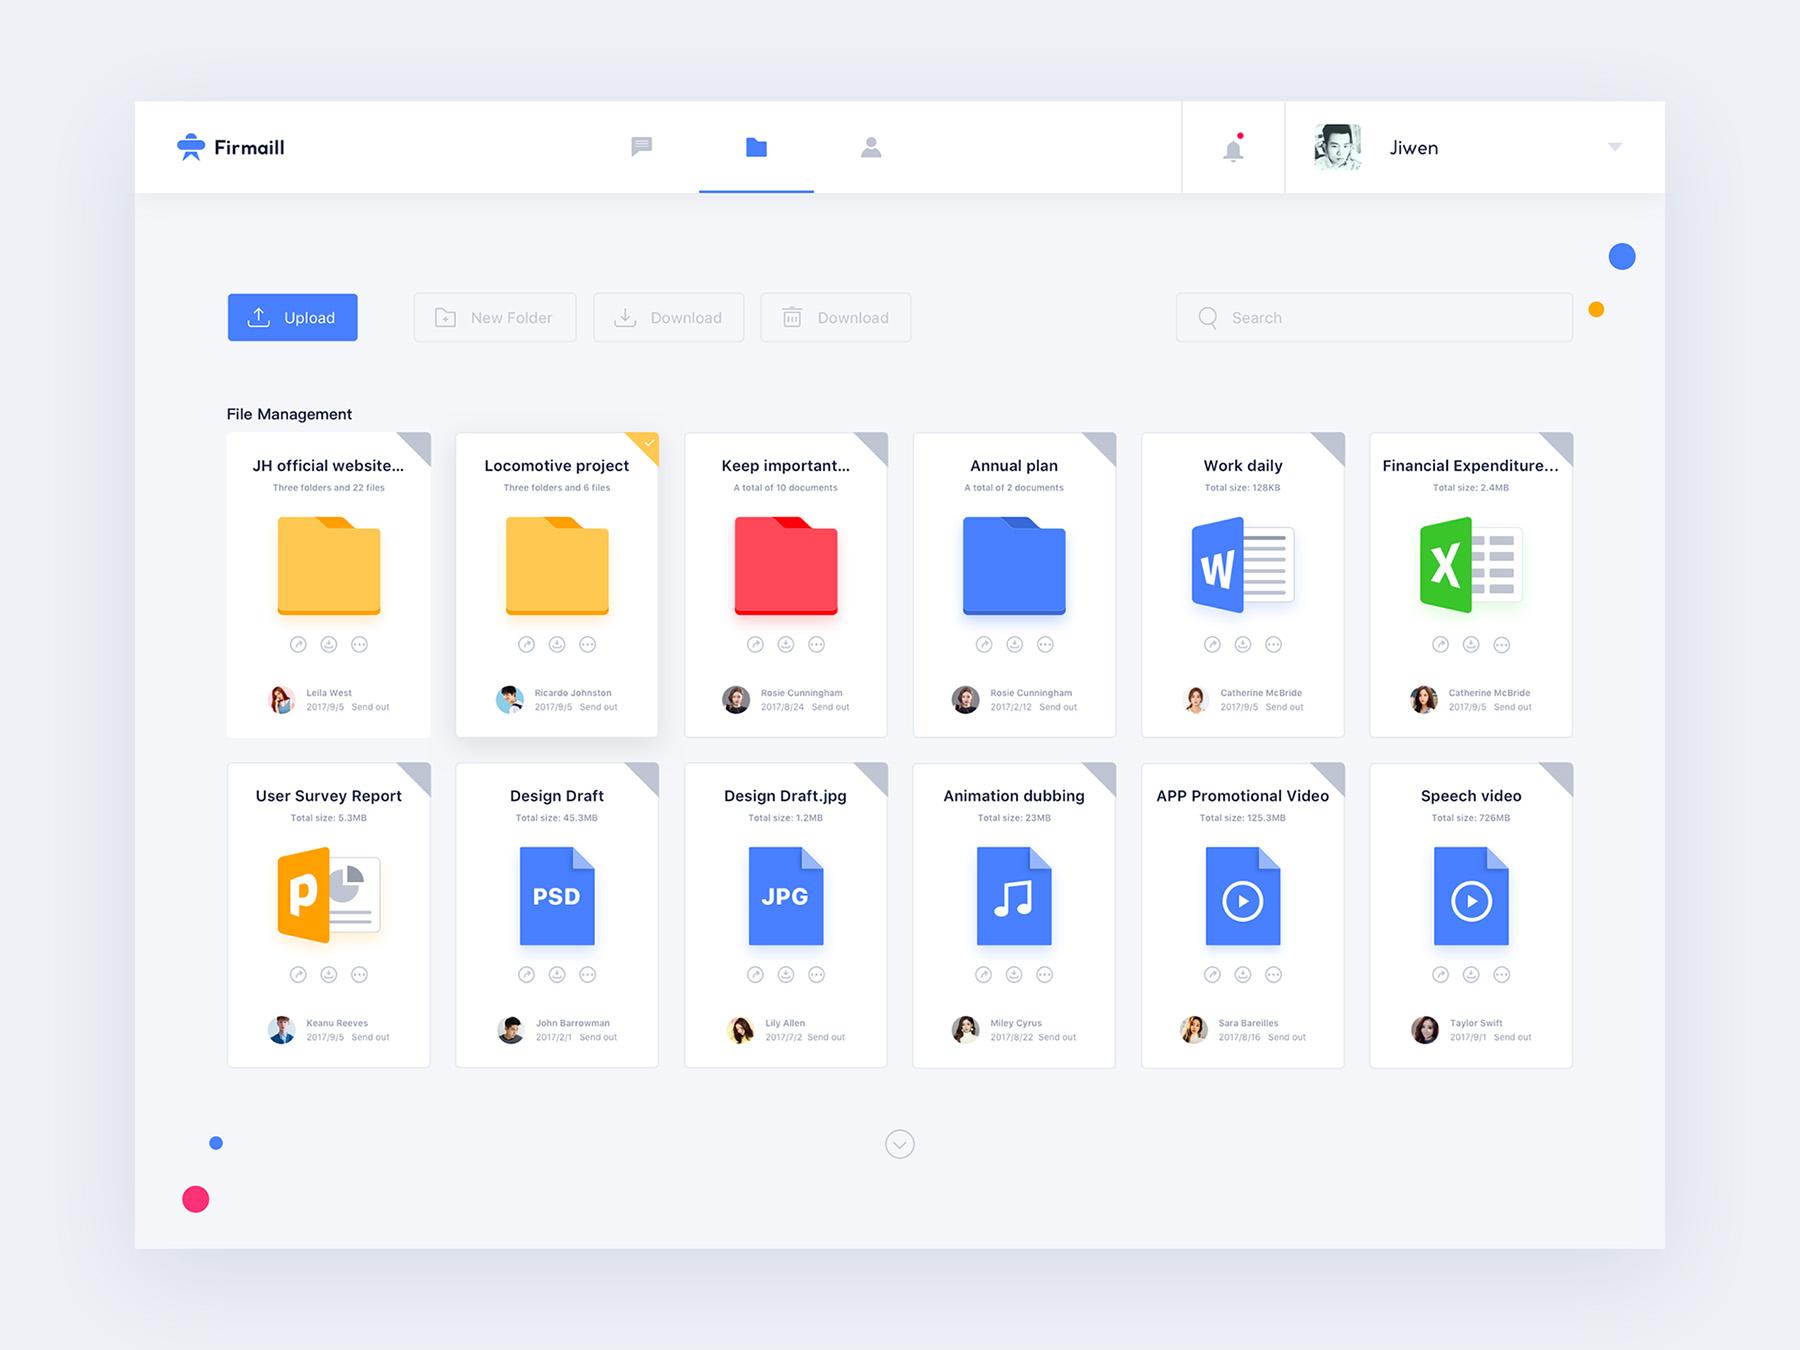Play the Speech video file
Viewport: 1800px width, 1350px height.
point(1471,896)
